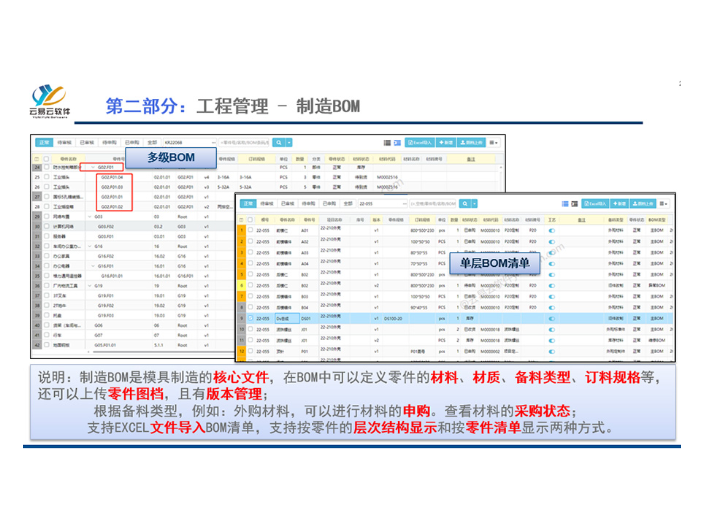Screen dimensions: 704x528
Task: Check row 29 checkbox in multi-level window
Action: (46, 217)
